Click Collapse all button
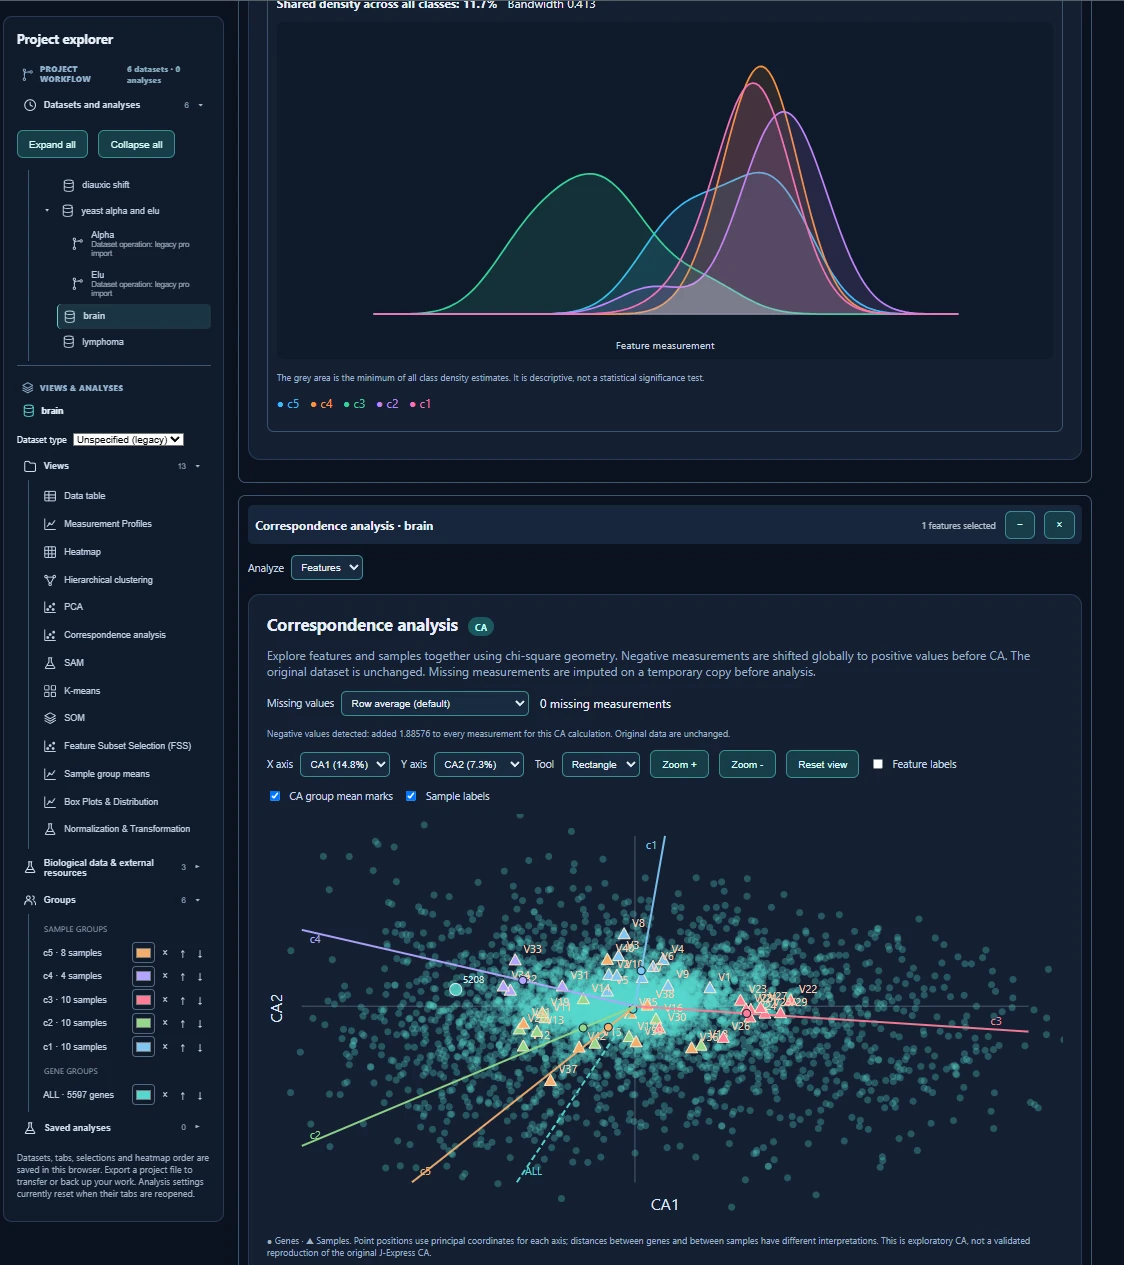 [x=137, y=144]
